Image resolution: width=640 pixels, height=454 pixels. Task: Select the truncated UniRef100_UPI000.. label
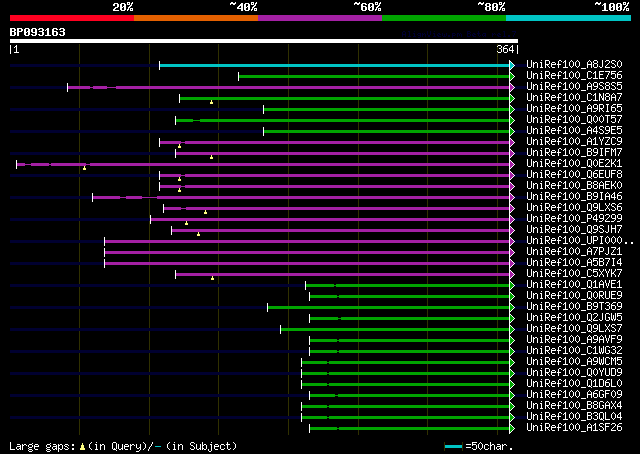[x=580, y=241]
